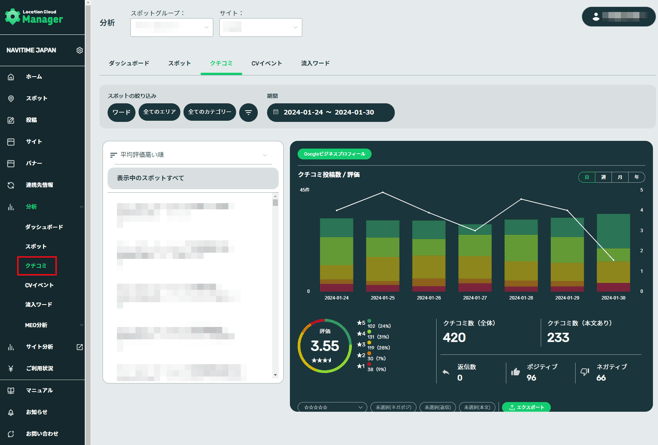Click the contact icon for お問い合わせ
The height and width of the screenshot is (445, 658).
click(x=11, y=434)
